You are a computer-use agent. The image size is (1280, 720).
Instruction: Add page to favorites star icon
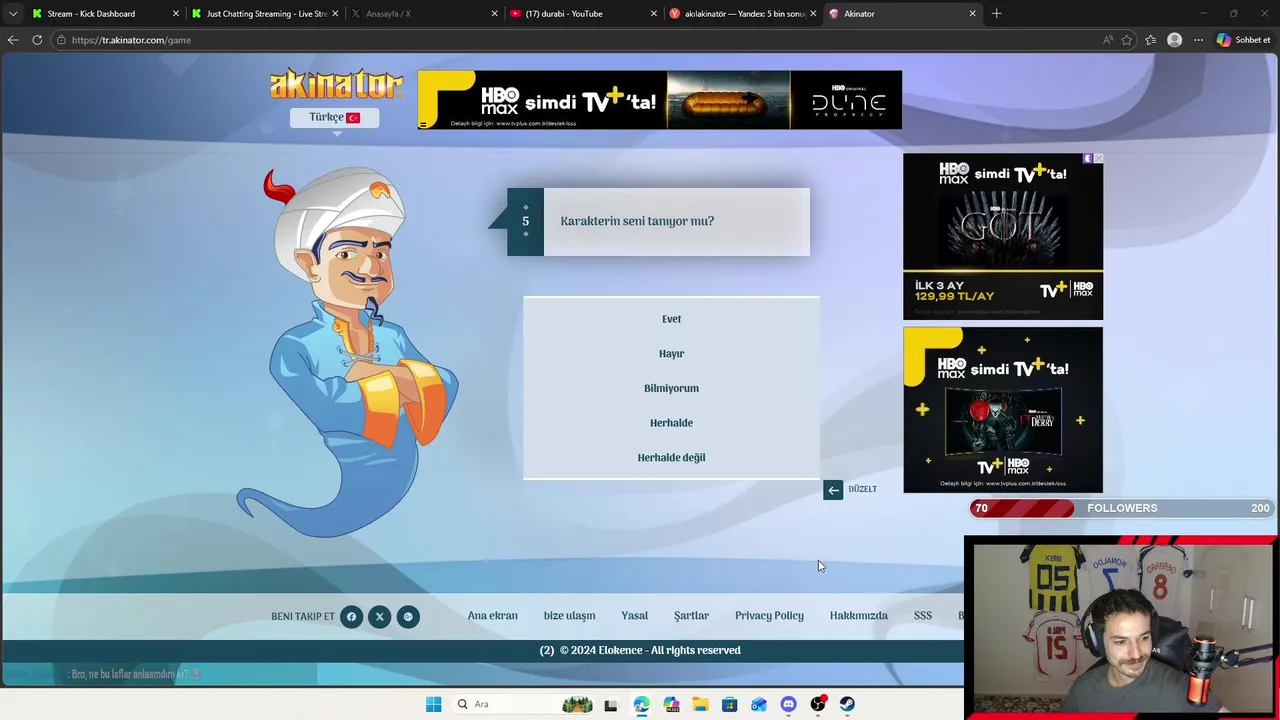(x=1127, y=40)
